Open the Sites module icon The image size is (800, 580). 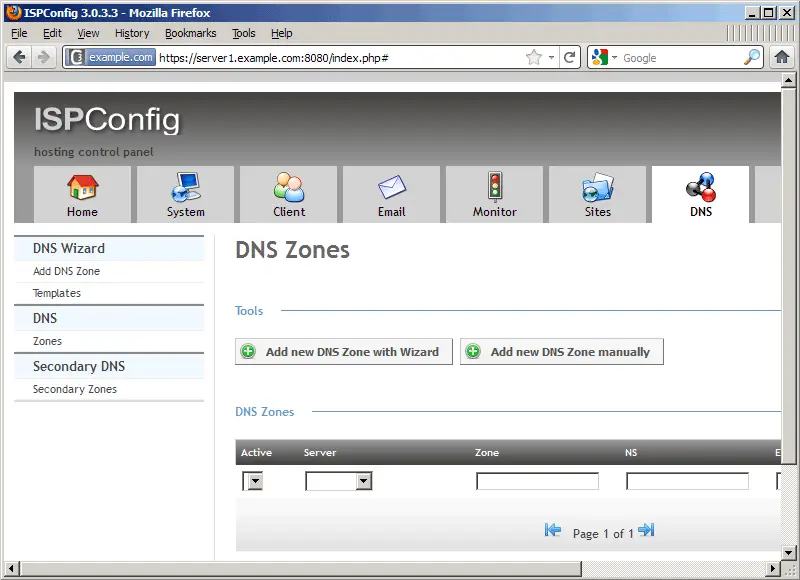[597, 187]
